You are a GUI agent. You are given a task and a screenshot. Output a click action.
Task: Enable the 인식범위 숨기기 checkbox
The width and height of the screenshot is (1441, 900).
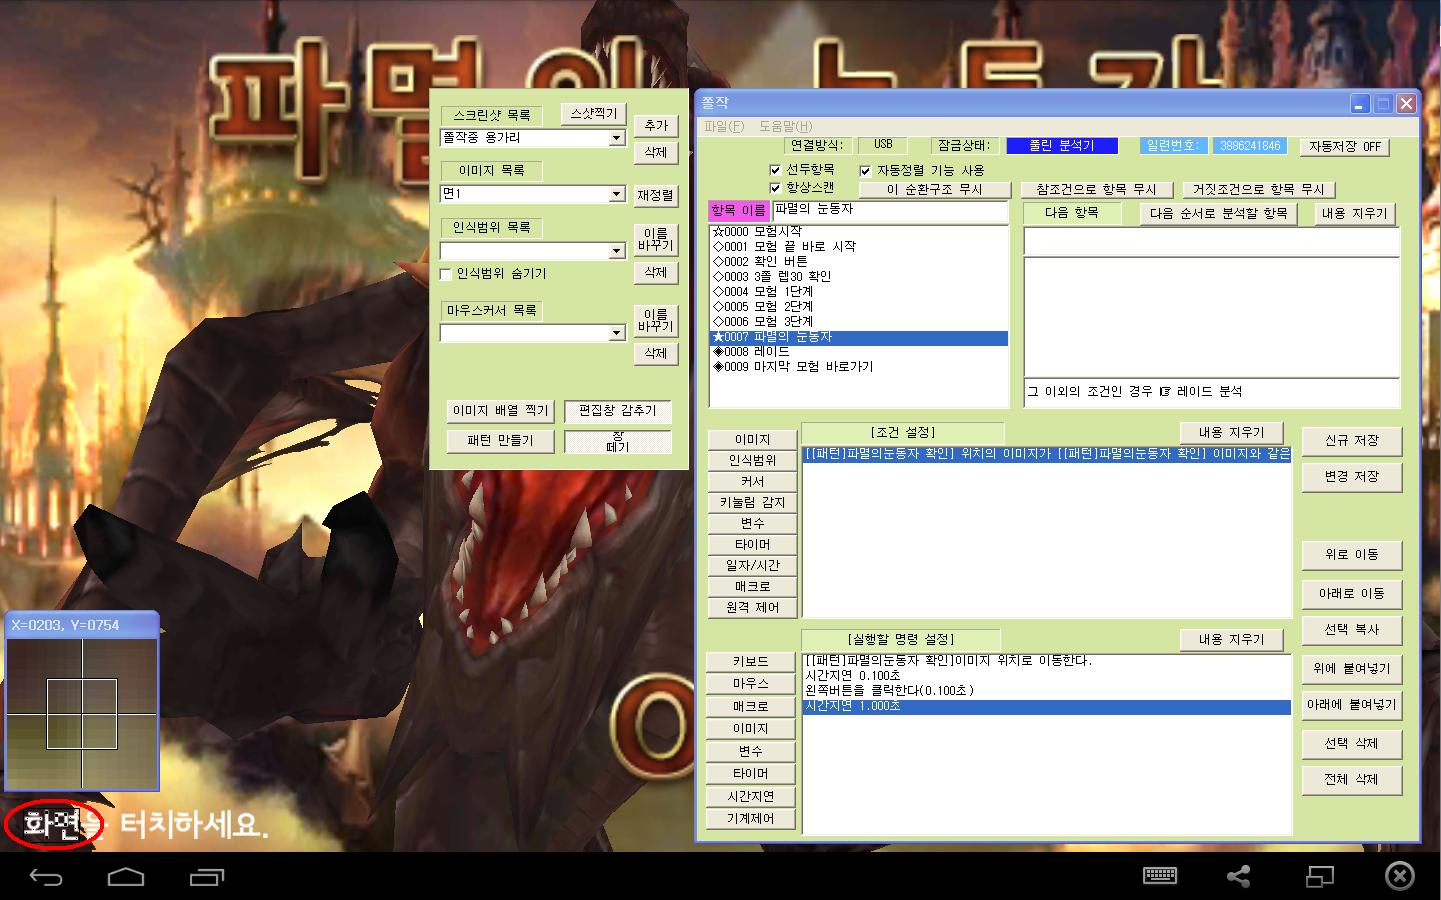click(x=447, y=274)
